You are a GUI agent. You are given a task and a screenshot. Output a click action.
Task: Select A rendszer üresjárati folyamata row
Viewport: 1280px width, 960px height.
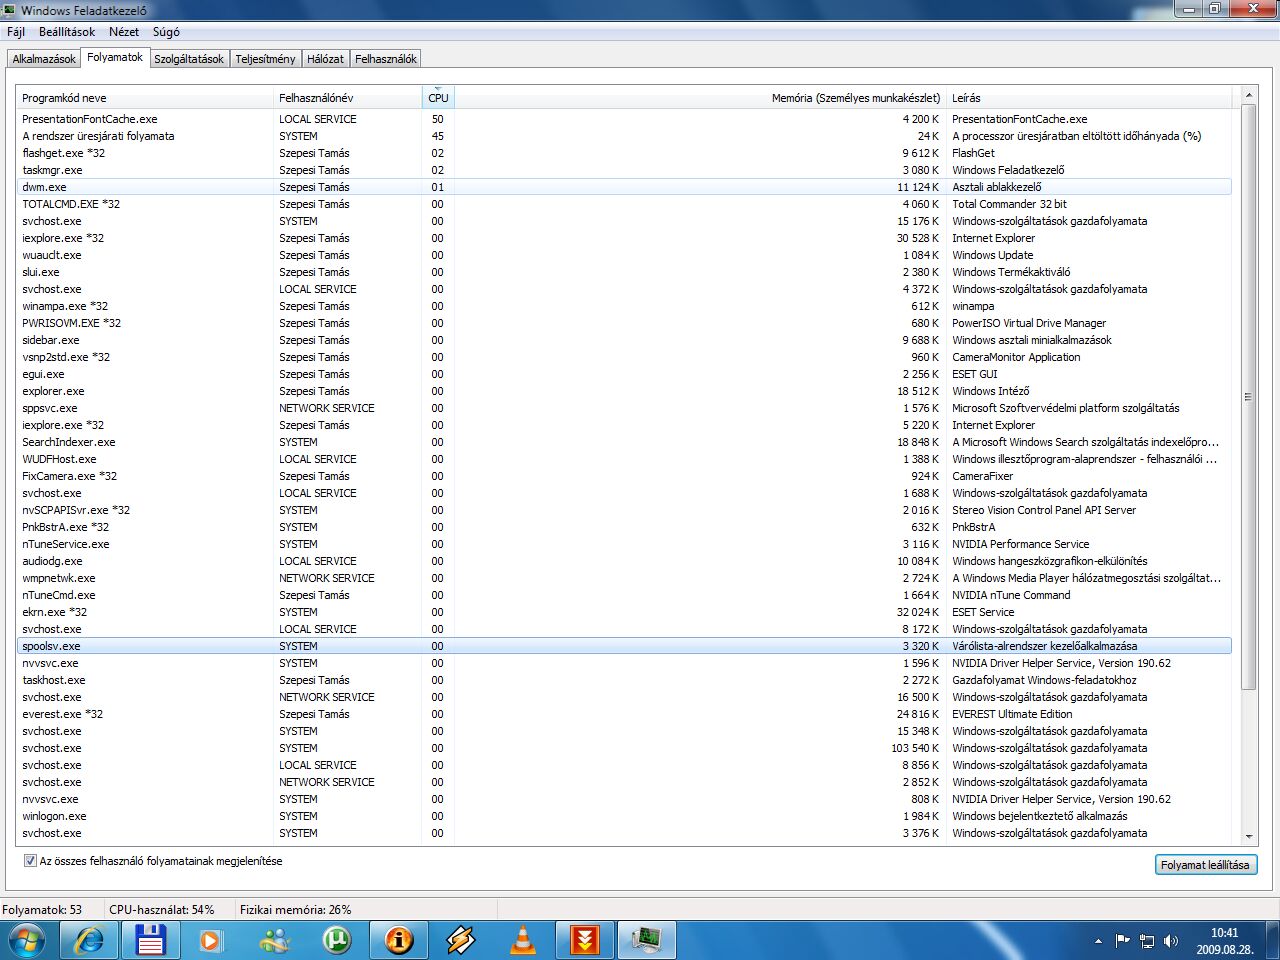pyautogui.click(x=625, y=136)
